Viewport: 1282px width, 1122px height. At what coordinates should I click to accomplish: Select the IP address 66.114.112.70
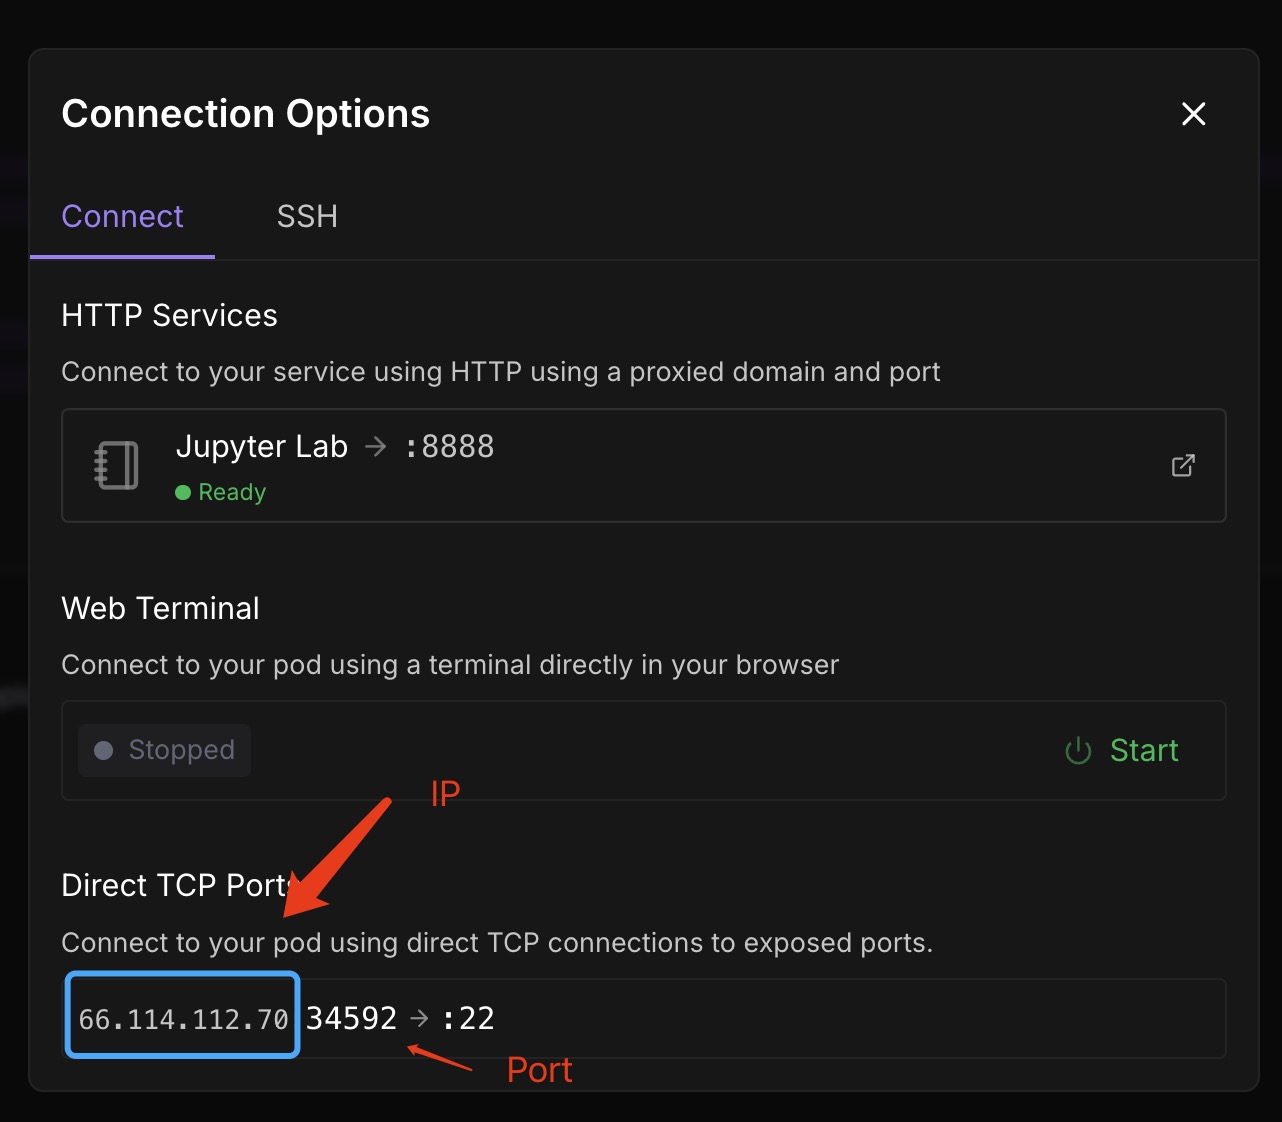pos(183,1019)
